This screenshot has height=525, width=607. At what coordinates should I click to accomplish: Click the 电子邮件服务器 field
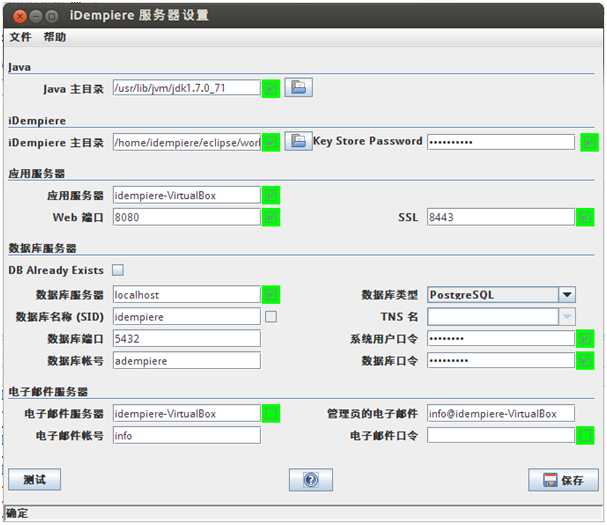click(x=187, y=413)
